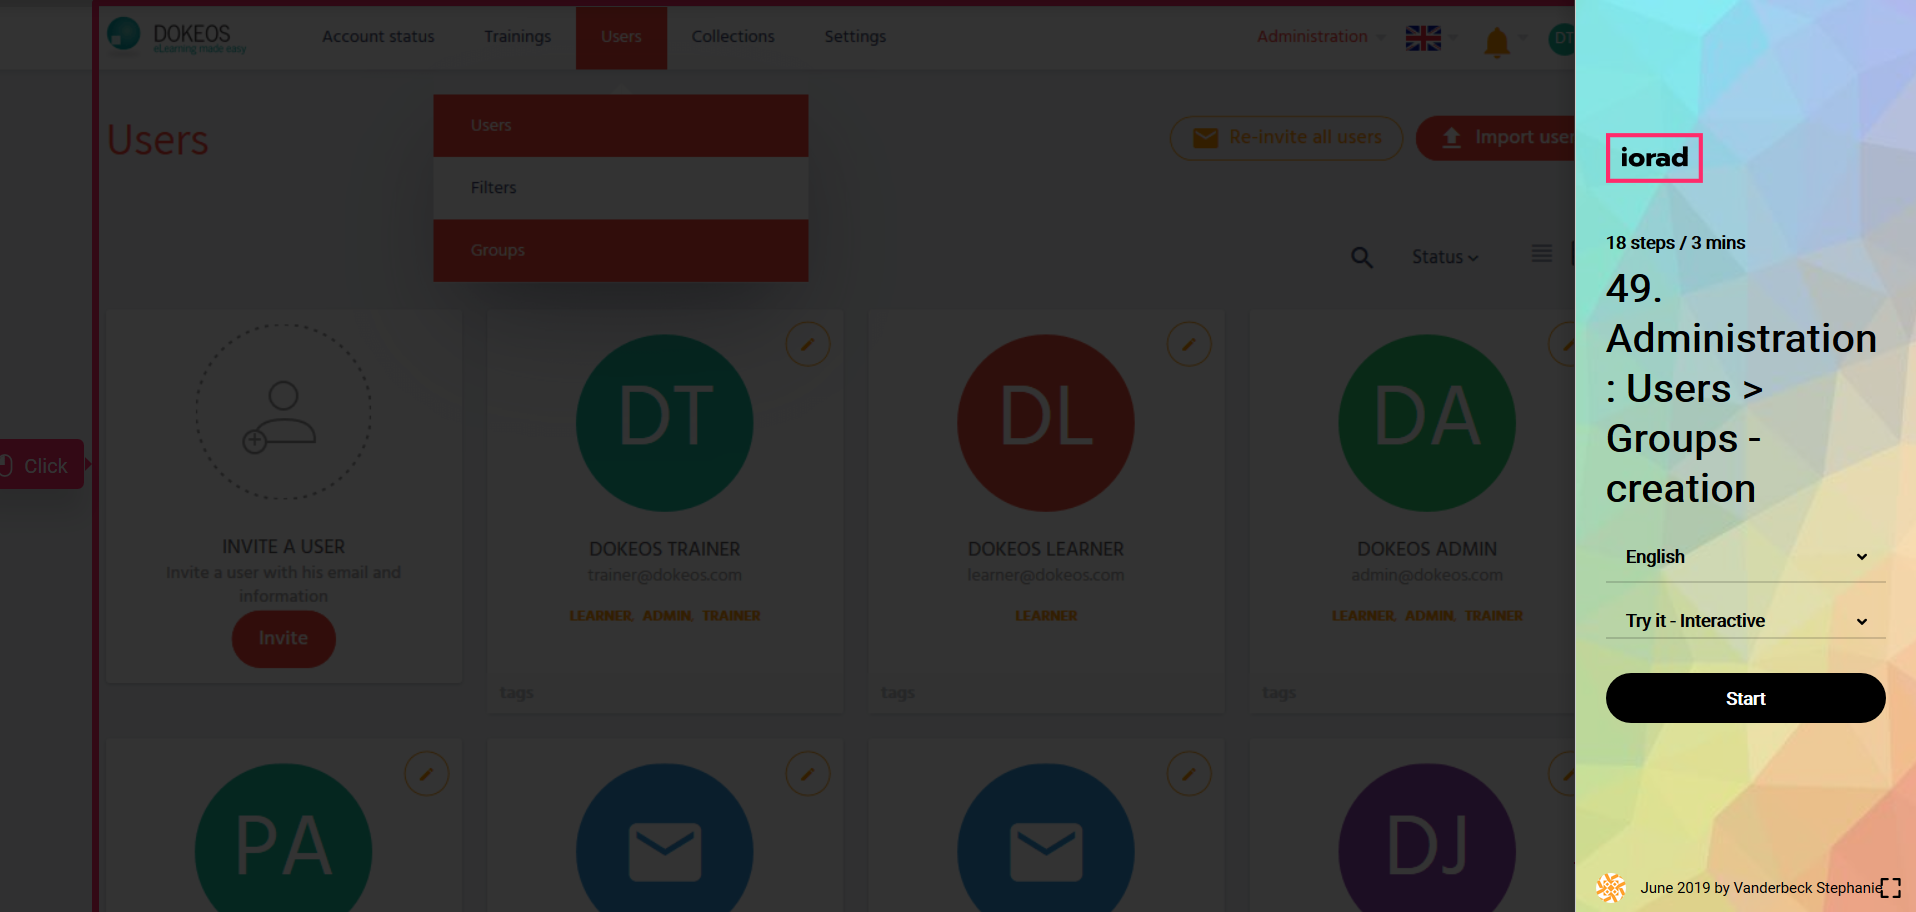1916x912 pixels.
Task: Open the English language dropdown
Action: click(1745, 557)
